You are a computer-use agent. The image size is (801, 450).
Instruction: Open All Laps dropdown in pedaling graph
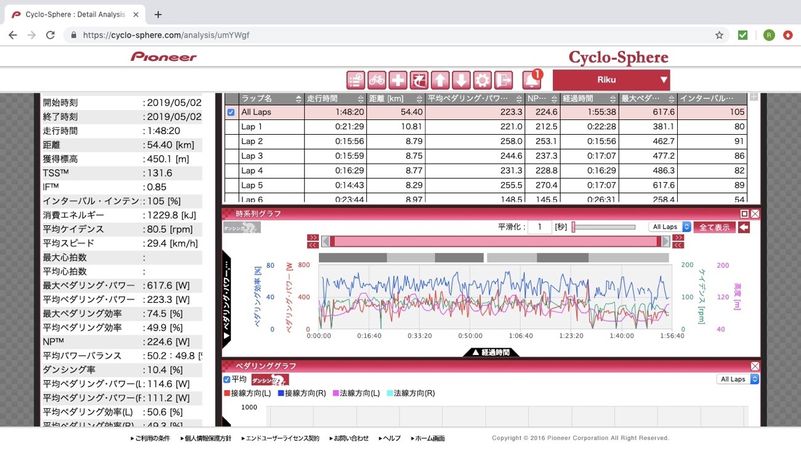[738, 380]
